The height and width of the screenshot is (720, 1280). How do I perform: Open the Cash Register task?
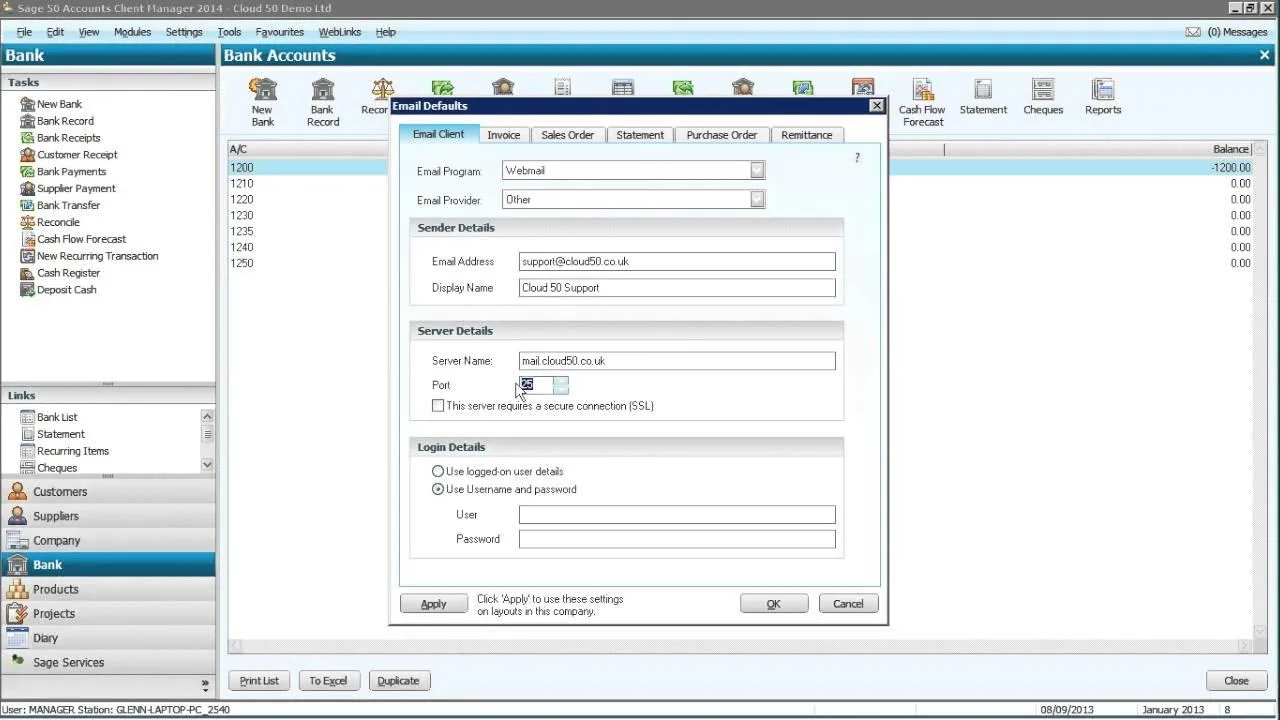tap(68, 273)
